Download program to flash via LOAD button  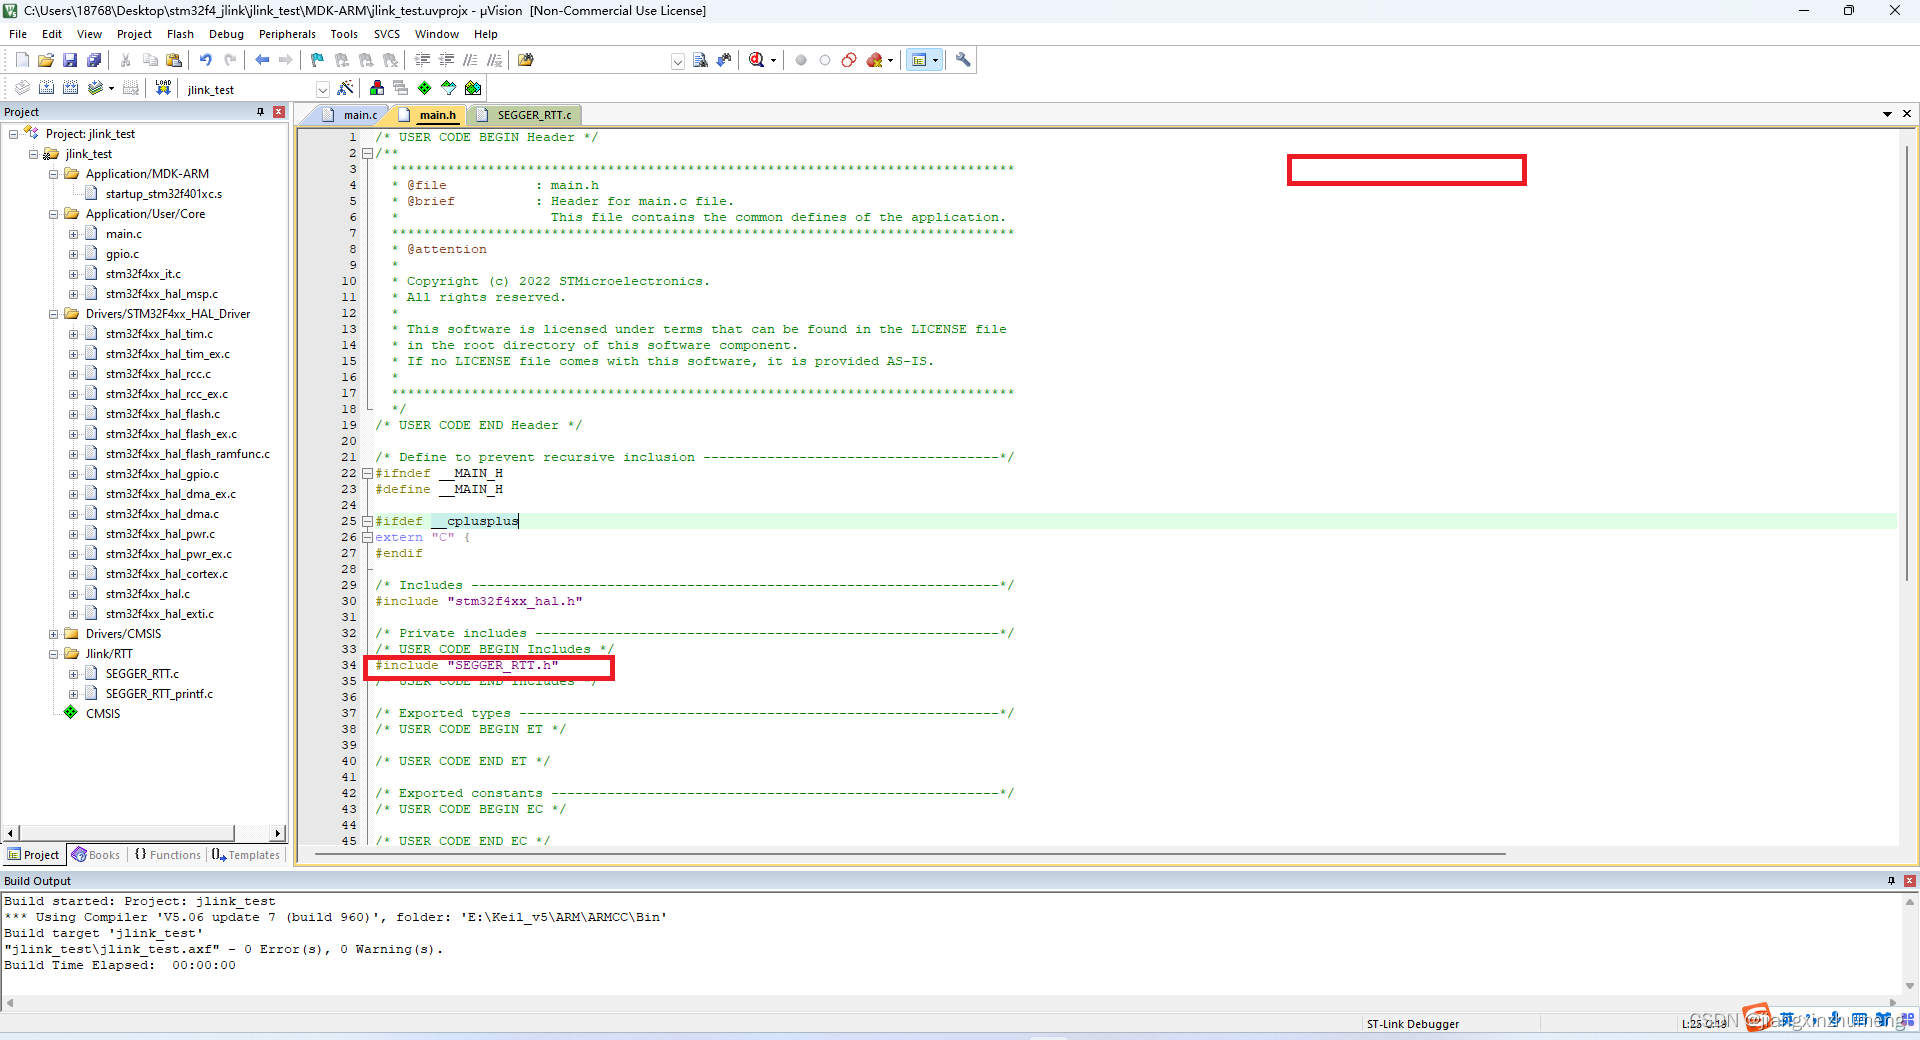pyautogui.click(x=163, y=88)
